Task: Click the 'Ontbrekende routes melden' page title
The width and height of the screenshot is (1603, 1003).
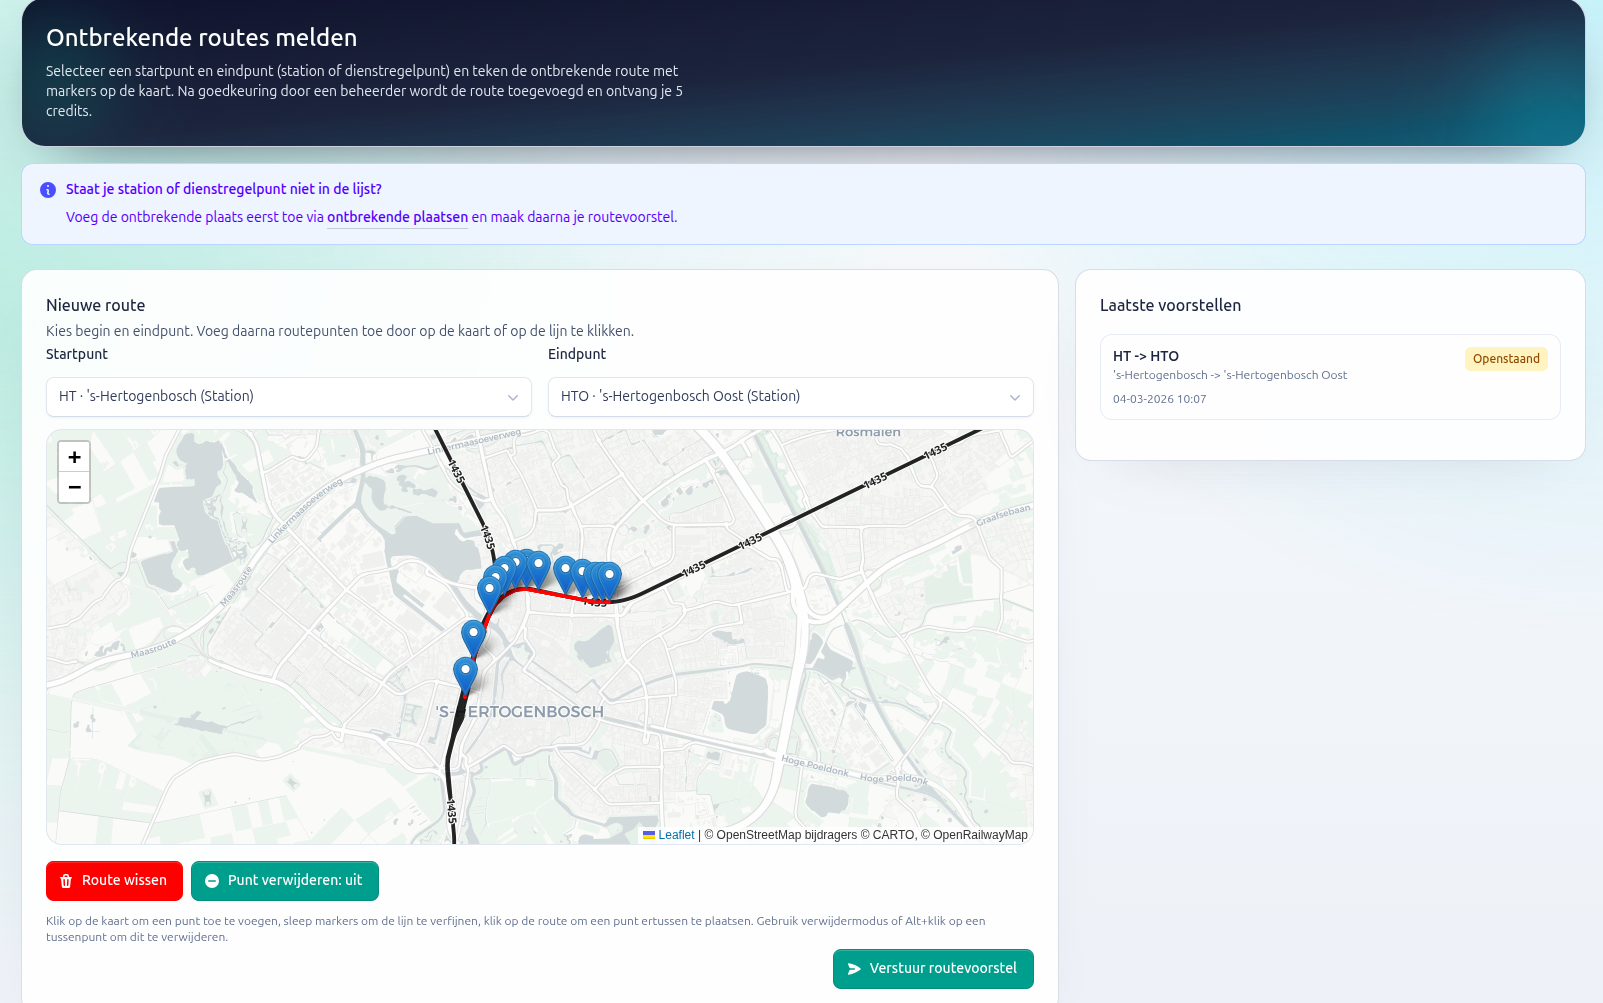Action: click(x=201, y=38)
